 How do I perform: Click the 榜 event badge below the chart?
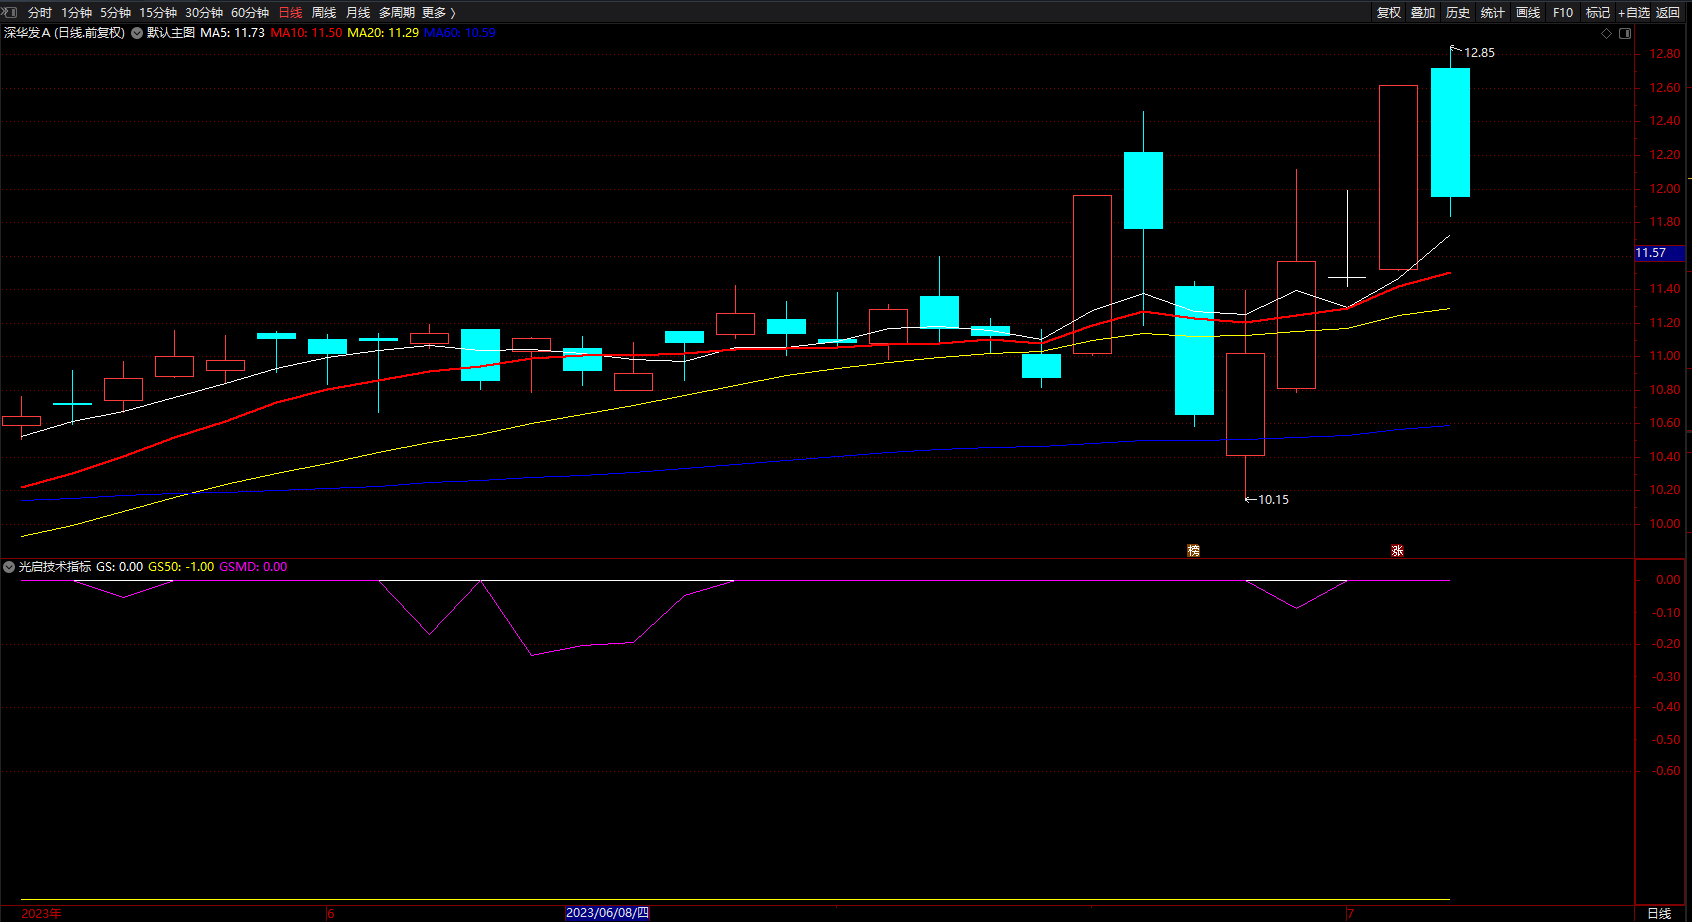pos(1193,550)
